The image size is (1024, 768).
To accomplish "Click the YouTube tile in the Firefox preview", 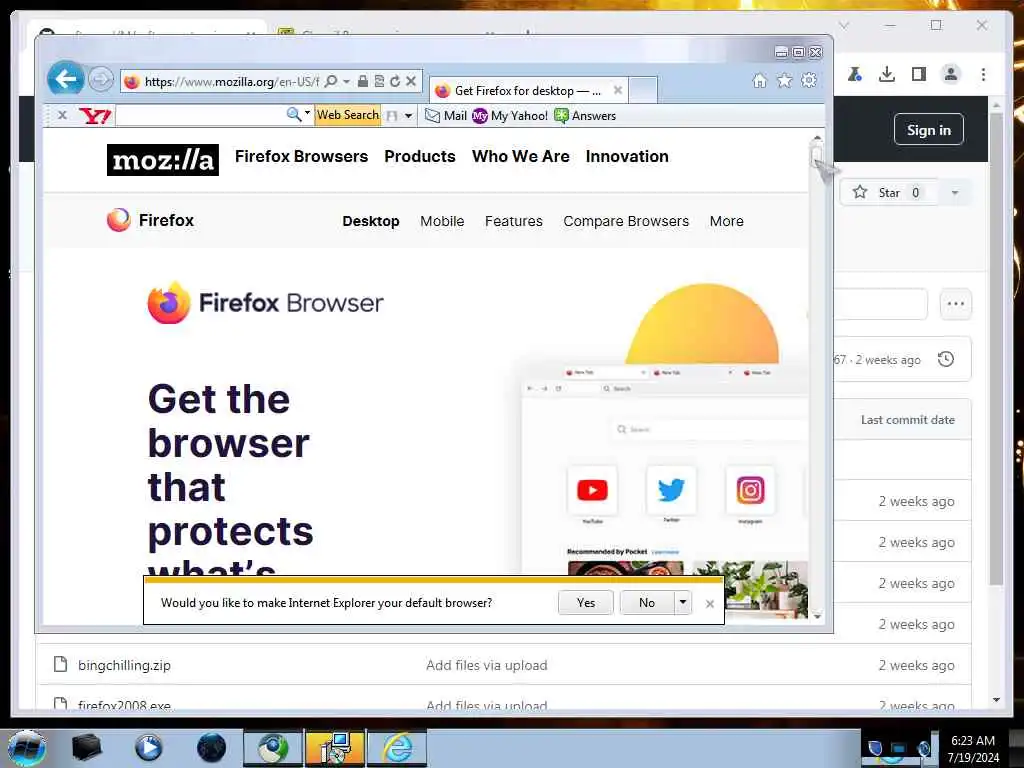I will [x=592, y=490].
